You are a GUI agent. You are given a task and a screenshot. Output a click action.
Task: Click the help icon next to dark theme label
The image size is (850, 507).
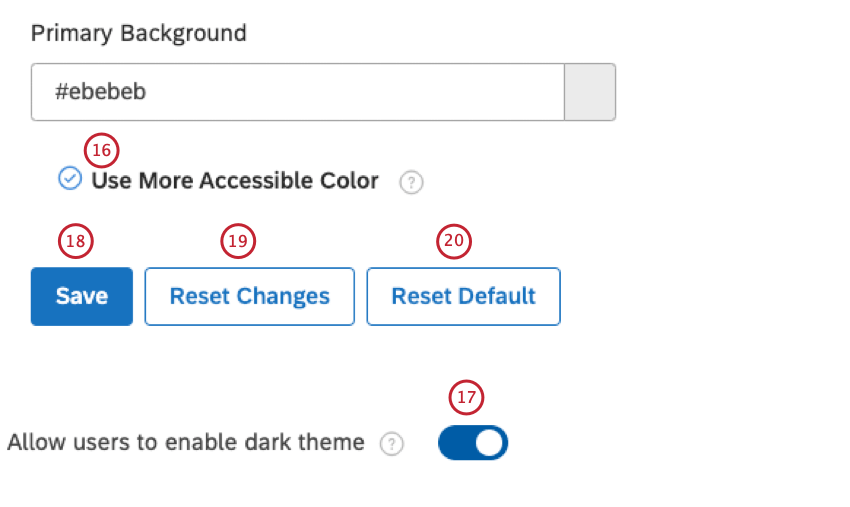[392, 444]
